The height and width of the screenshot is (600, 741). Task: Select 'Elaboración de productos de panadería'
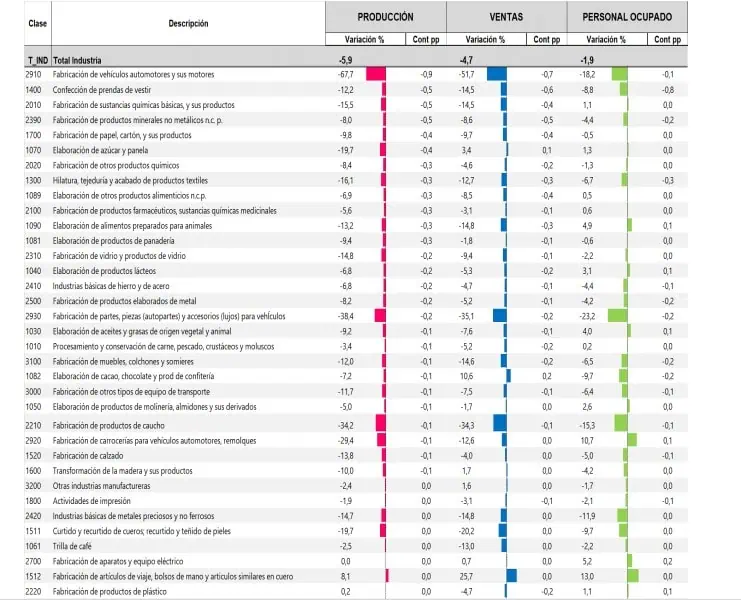point(113,241)
